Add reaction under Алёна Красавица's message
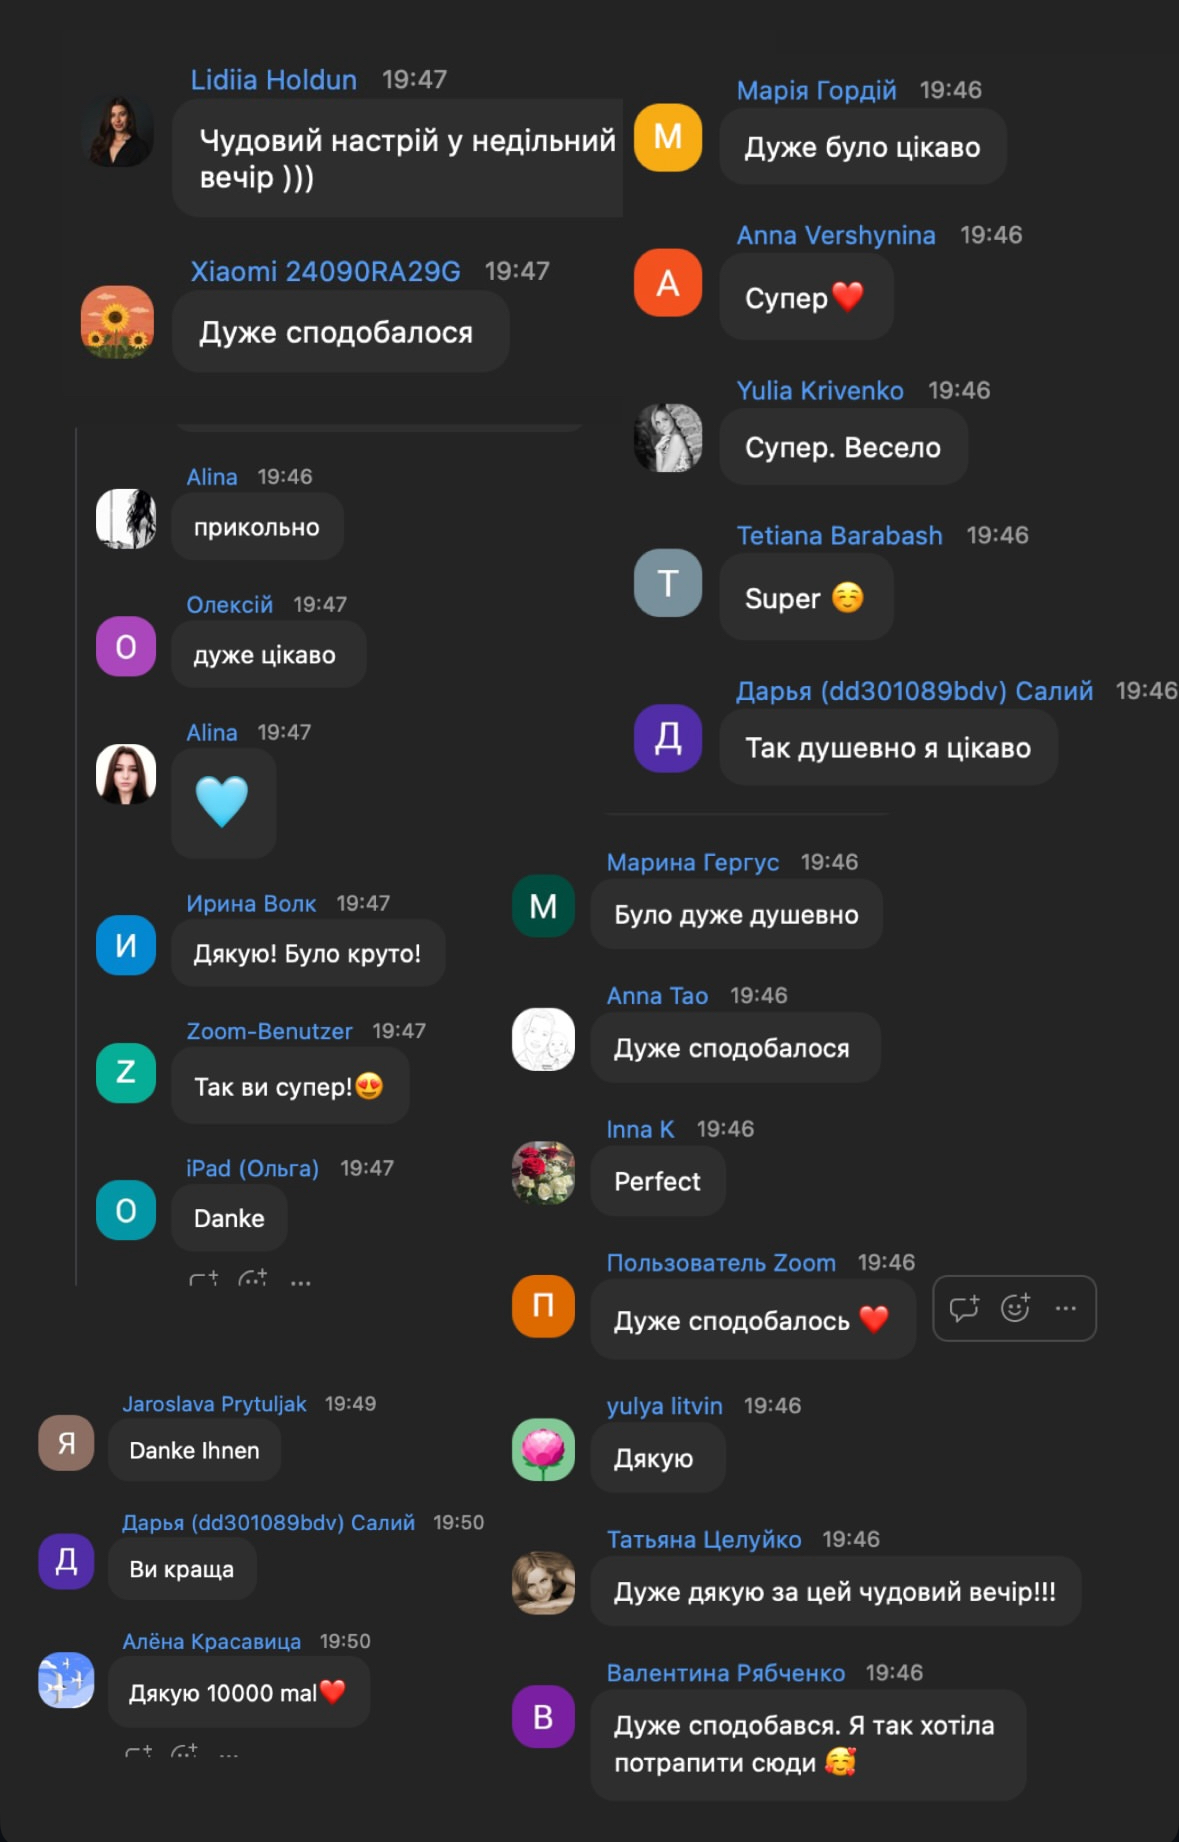 coord(184,1751)
